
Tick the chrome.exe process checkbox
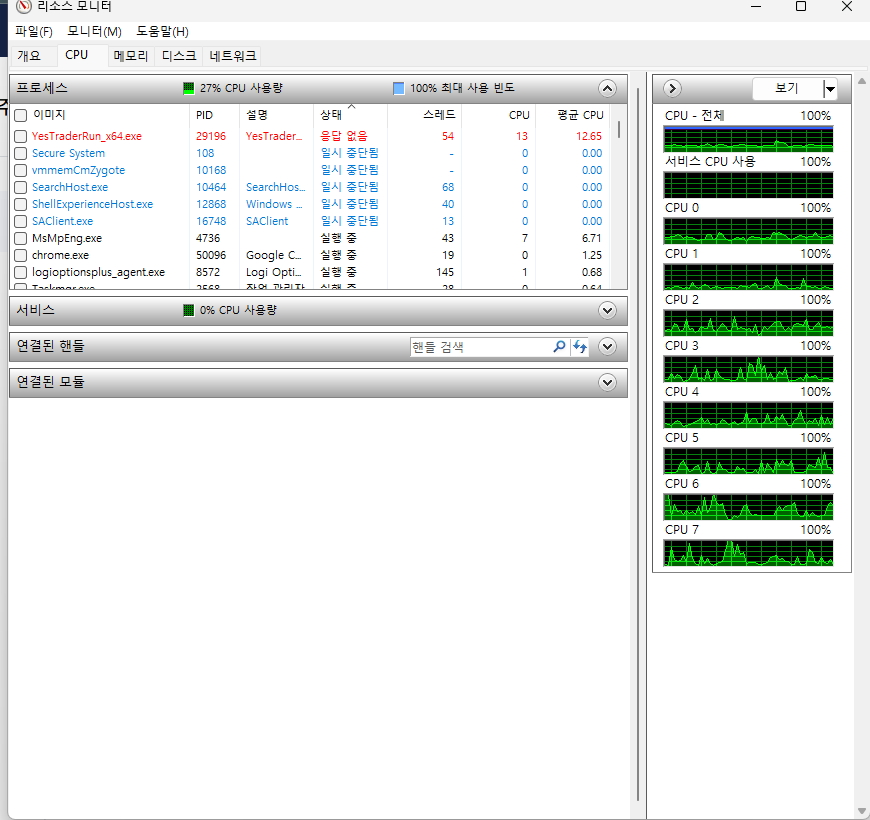click(21, 255)
